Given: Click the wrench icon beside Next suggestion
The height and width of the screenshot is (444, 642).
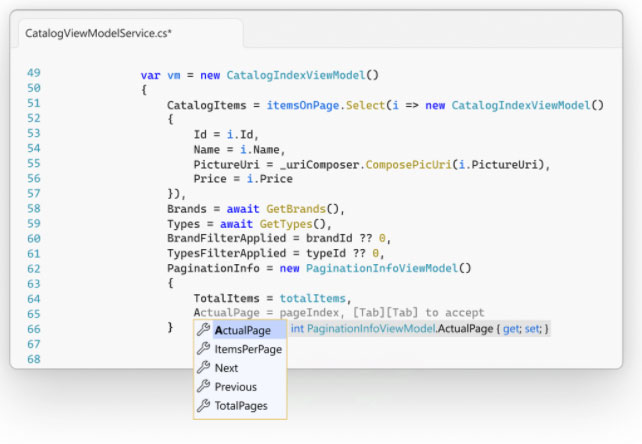Looking at the screenshot, I should point(203,368).
